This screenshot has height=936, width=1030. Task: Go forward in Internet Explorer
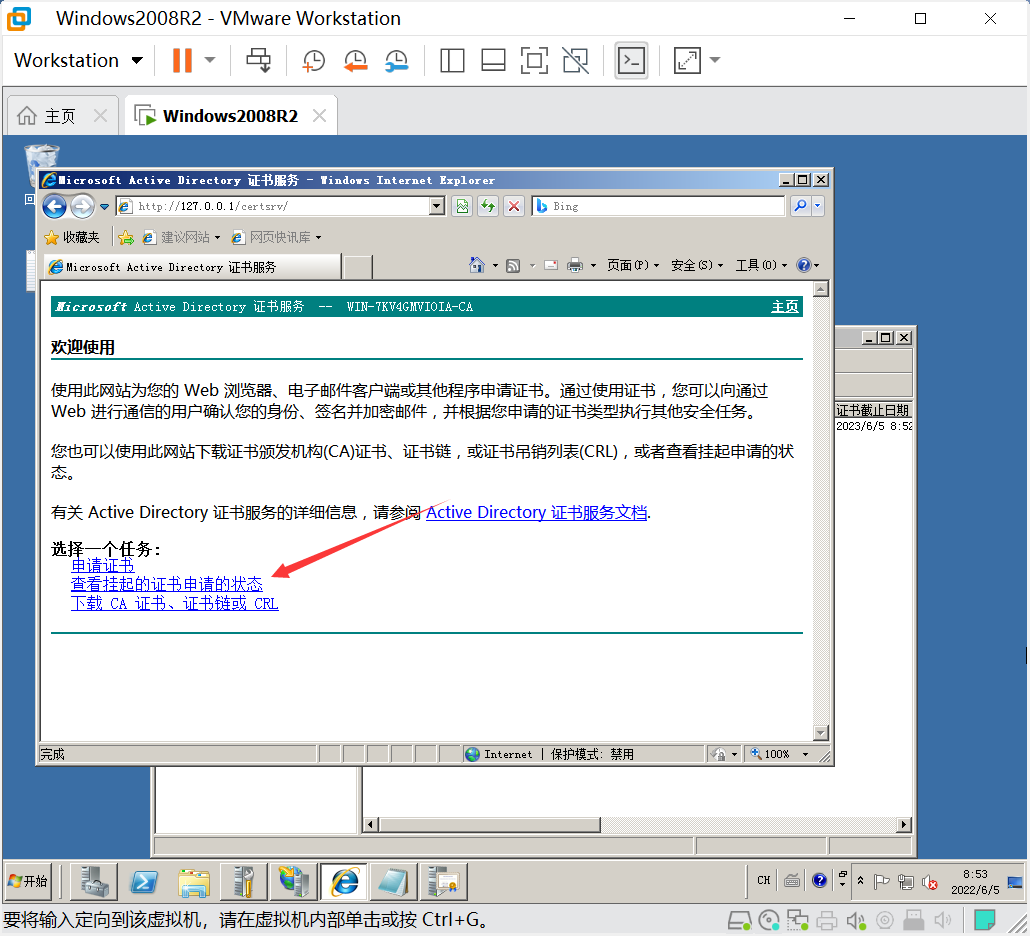(82, 206)
